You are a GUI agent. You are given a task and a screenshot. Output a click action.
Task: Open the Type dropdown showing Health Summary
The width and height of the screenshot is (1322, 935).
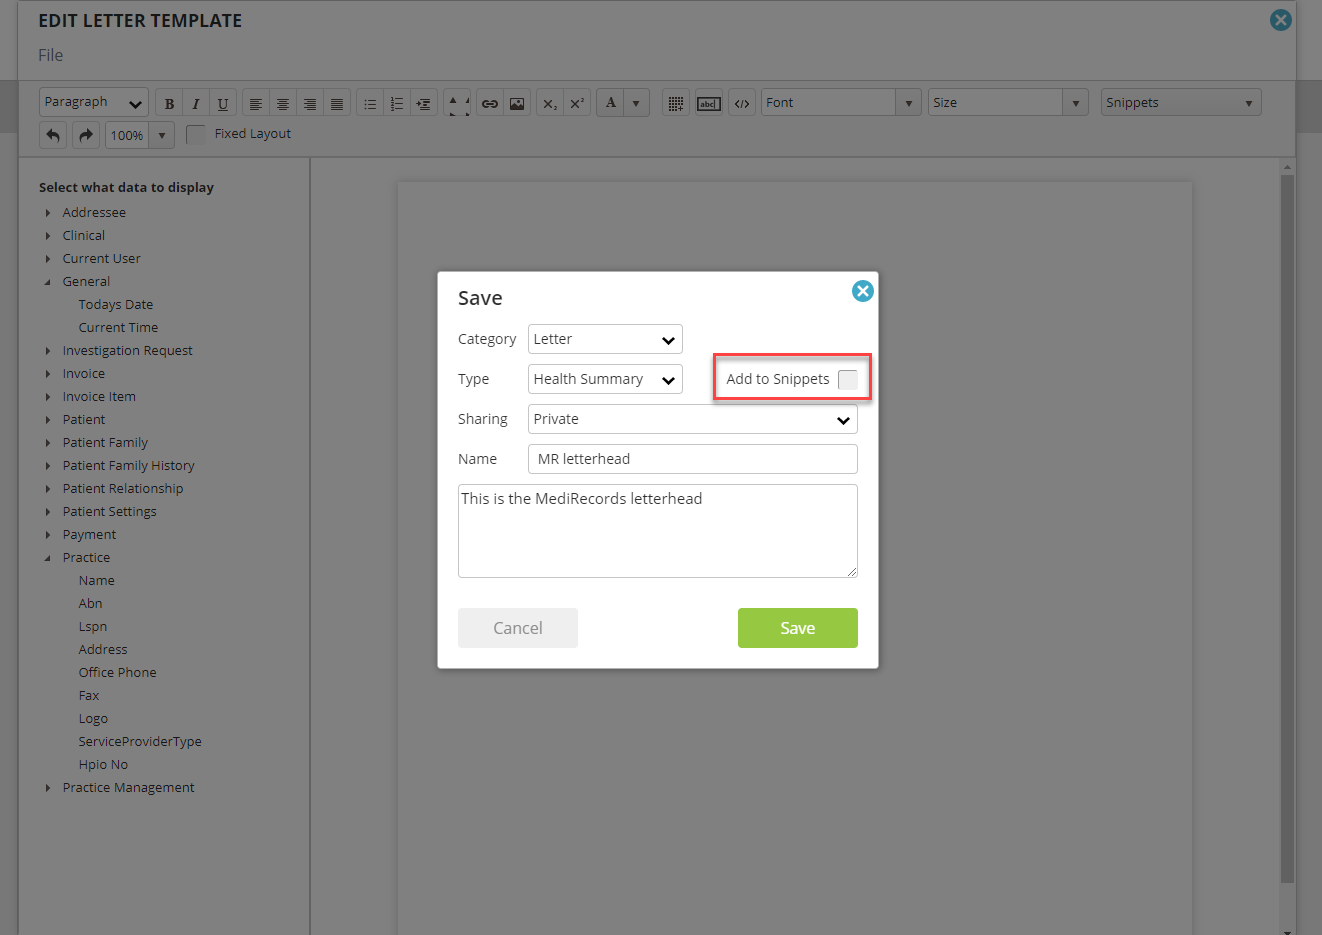(605, 379)
